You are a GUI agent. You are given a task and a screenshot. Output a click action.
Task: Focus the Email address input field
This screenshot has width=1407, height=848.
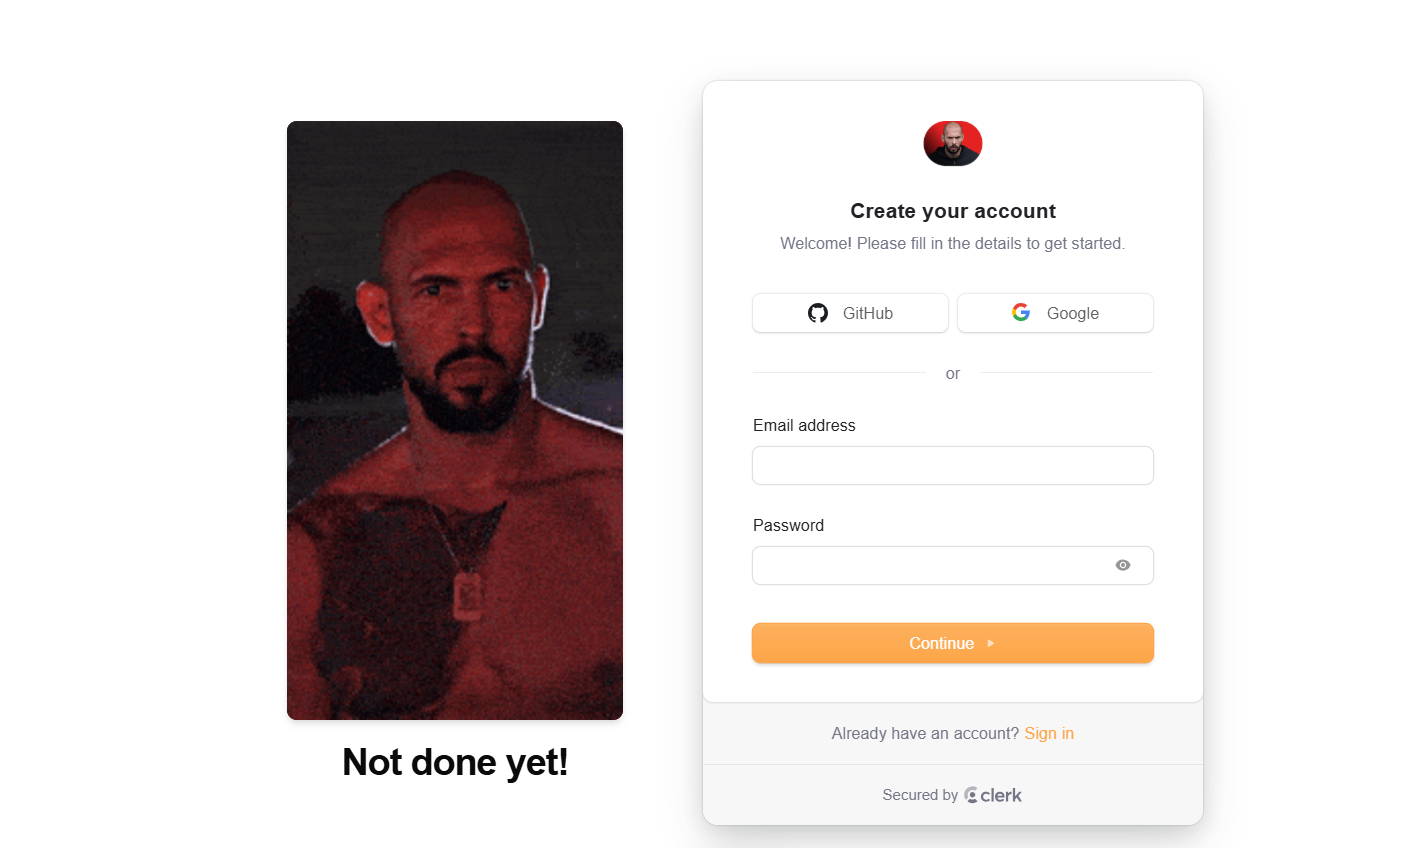(x=953, y=465)
